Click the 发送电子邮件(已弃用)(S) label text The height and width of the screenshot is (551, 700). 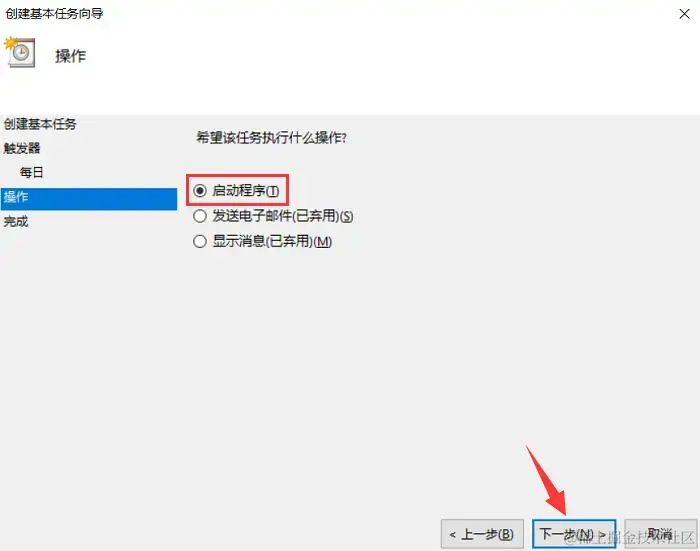(x=283, y=217)
